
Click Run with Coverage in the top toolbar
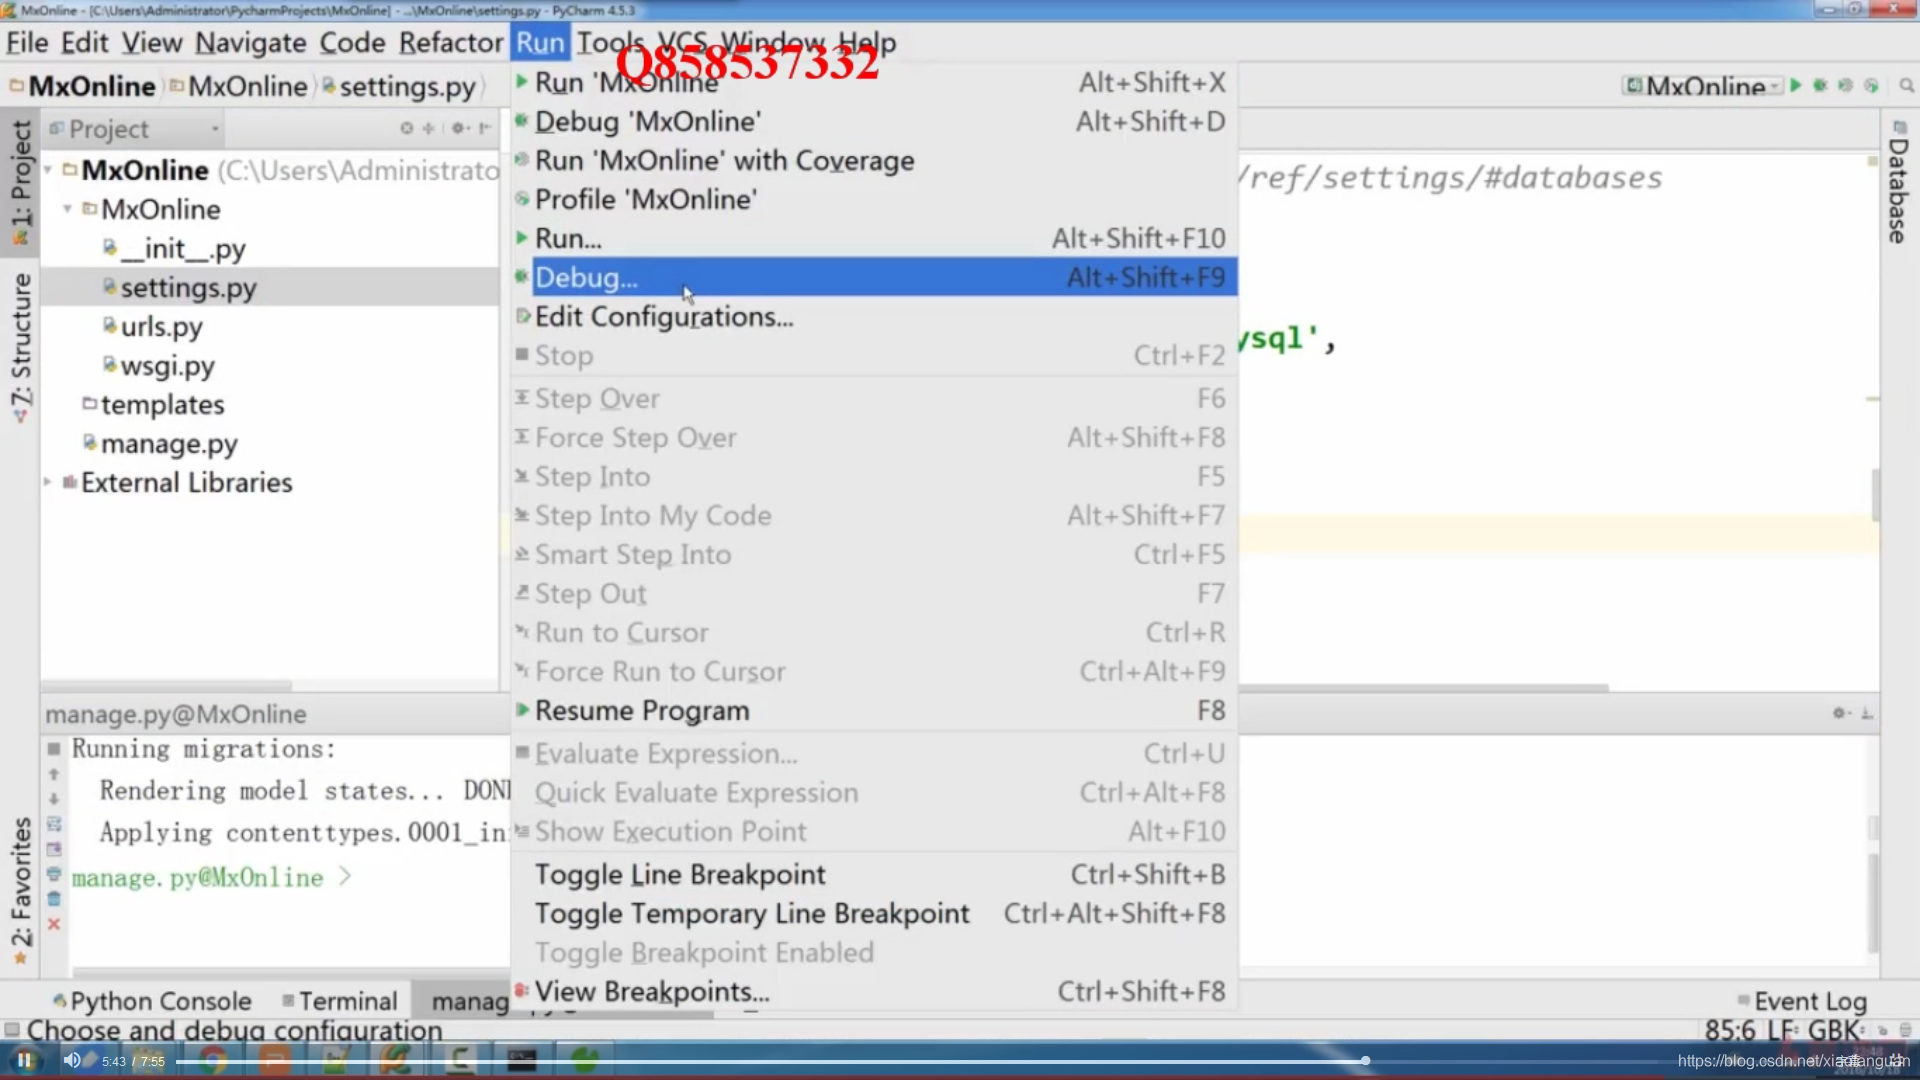click(1845, 85)
